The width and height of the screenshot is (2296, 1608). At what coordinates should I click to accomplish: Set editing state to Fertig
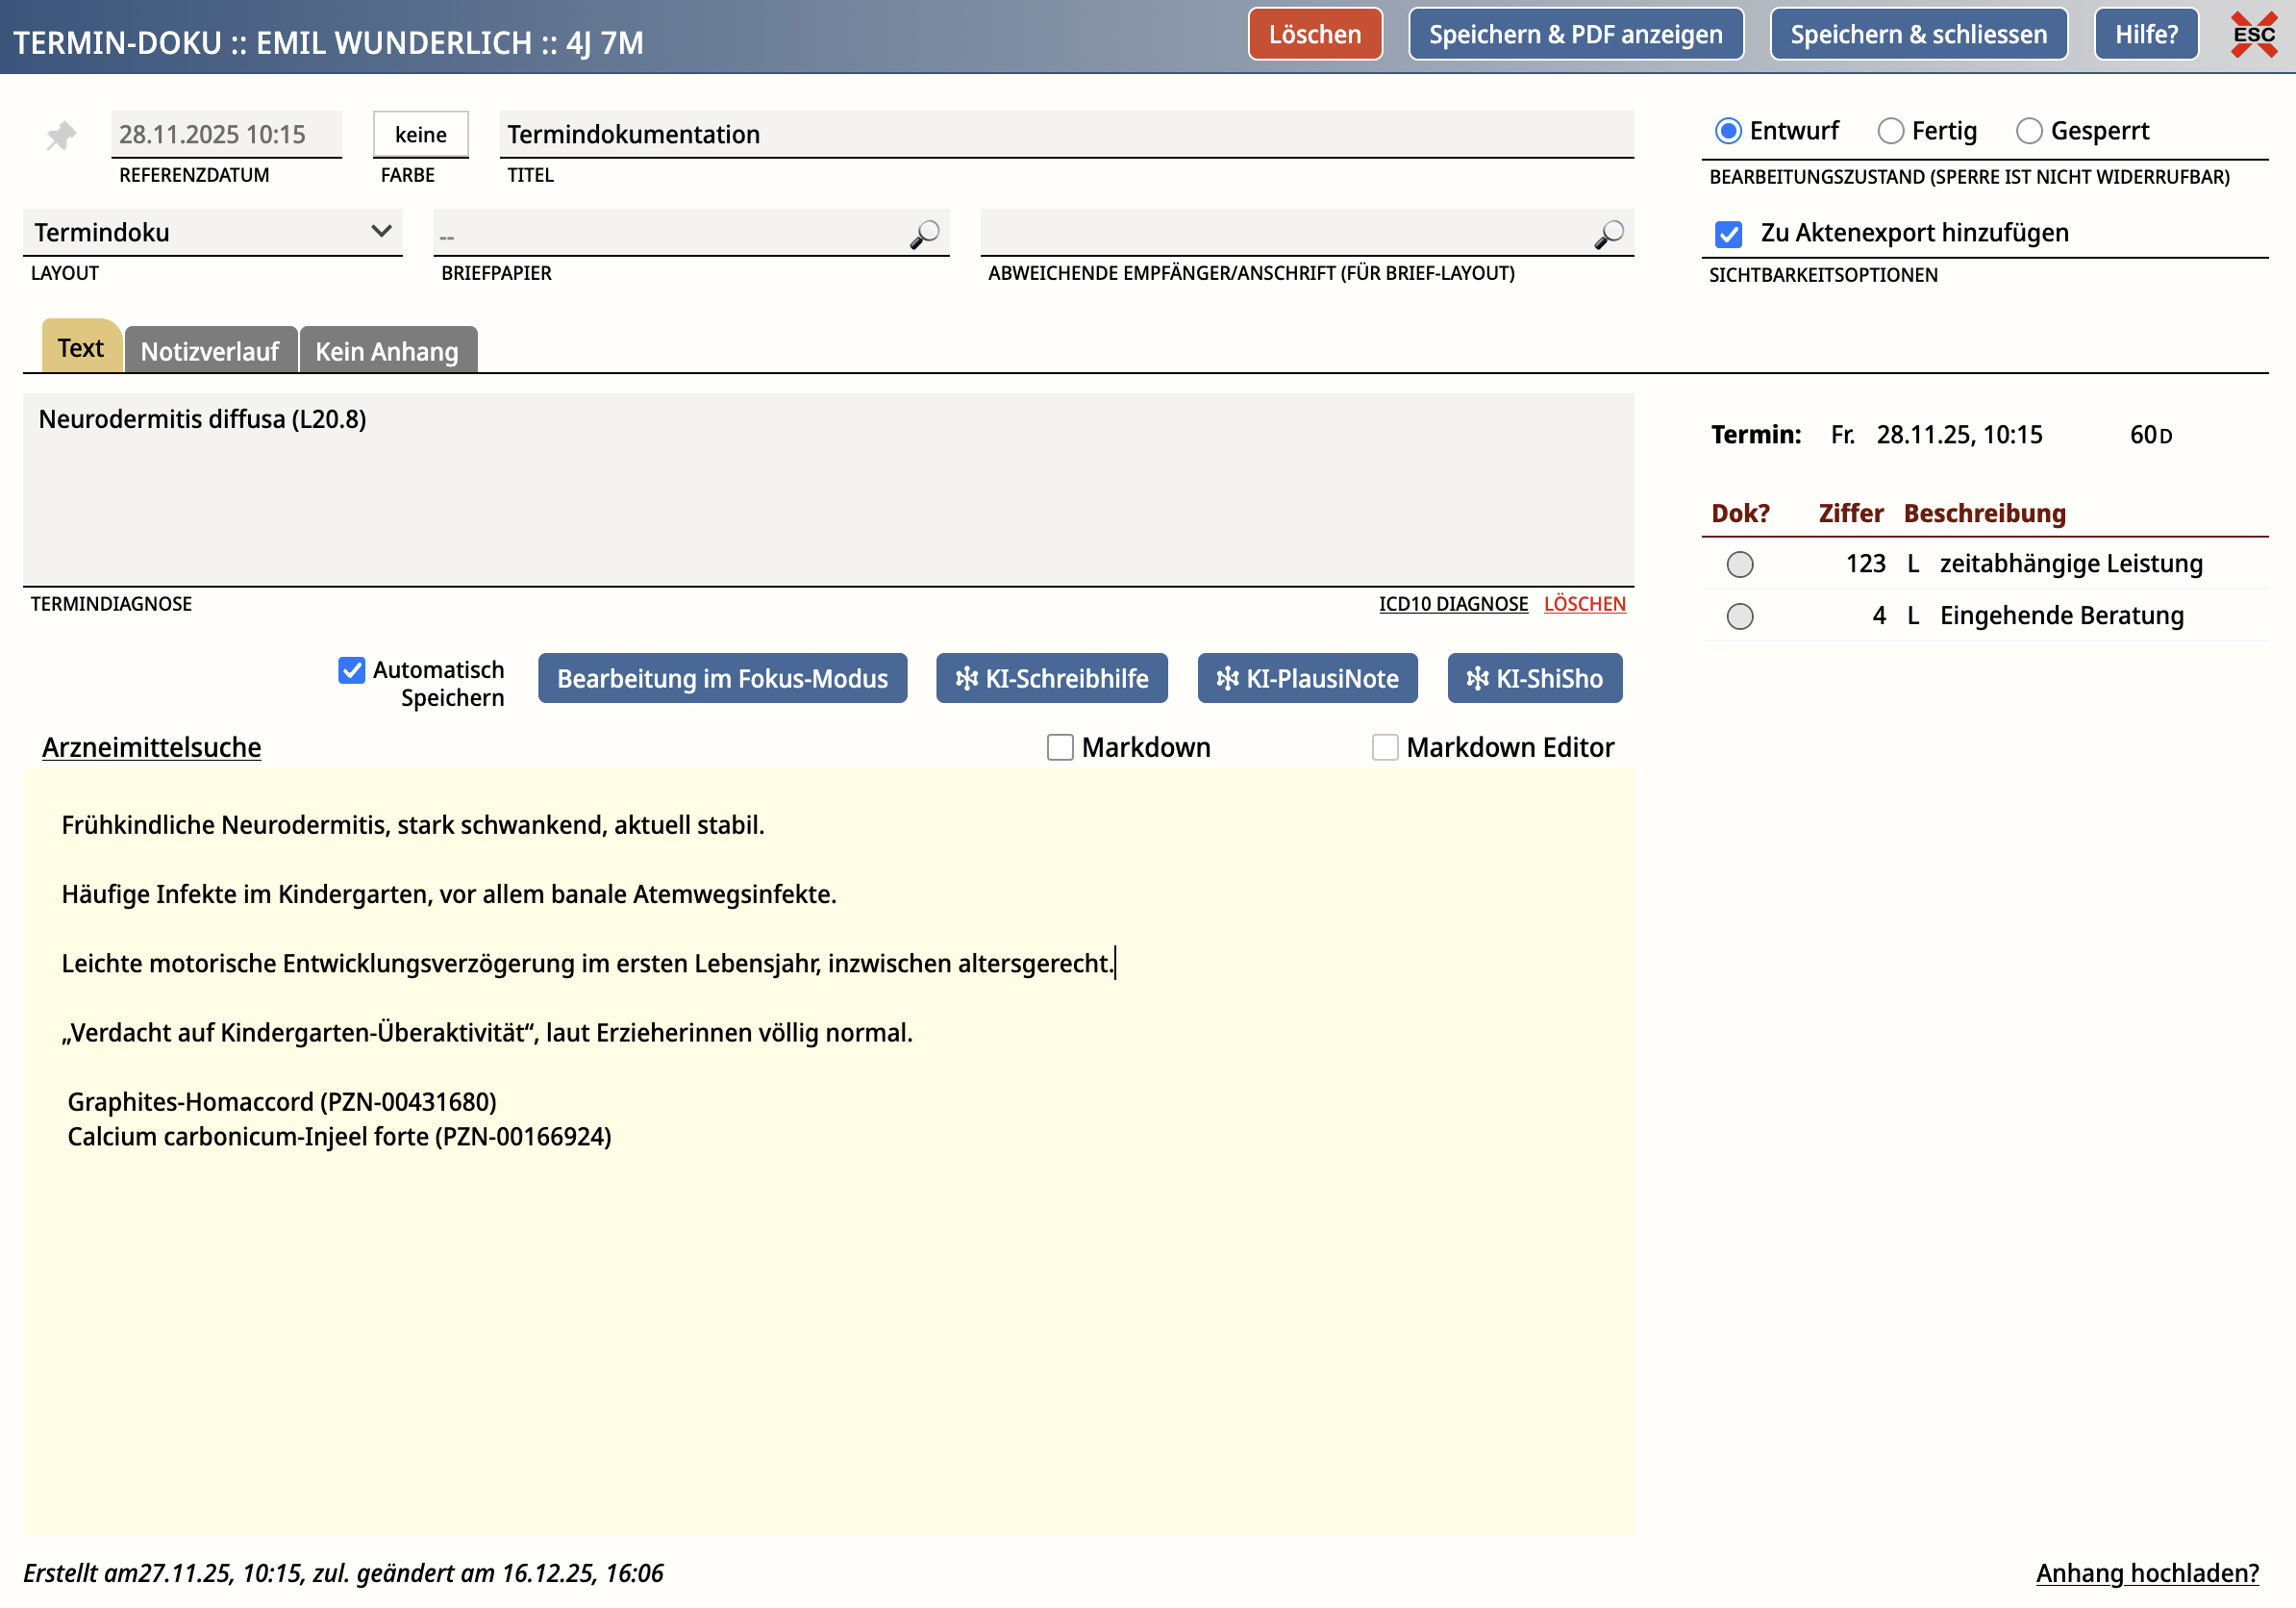point(1890,131)
